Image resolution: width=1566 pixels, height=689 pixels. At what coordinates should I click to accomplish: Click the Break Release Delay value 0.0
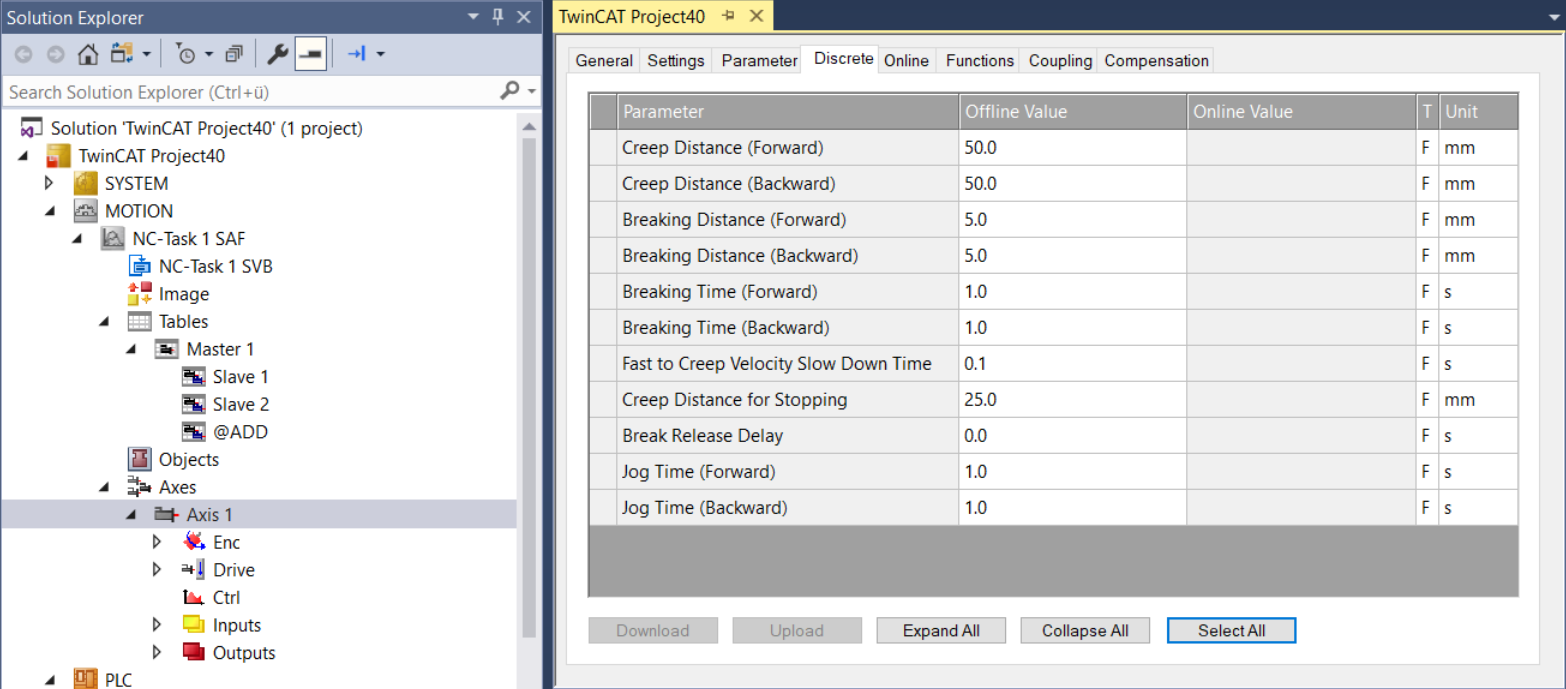1072,436
